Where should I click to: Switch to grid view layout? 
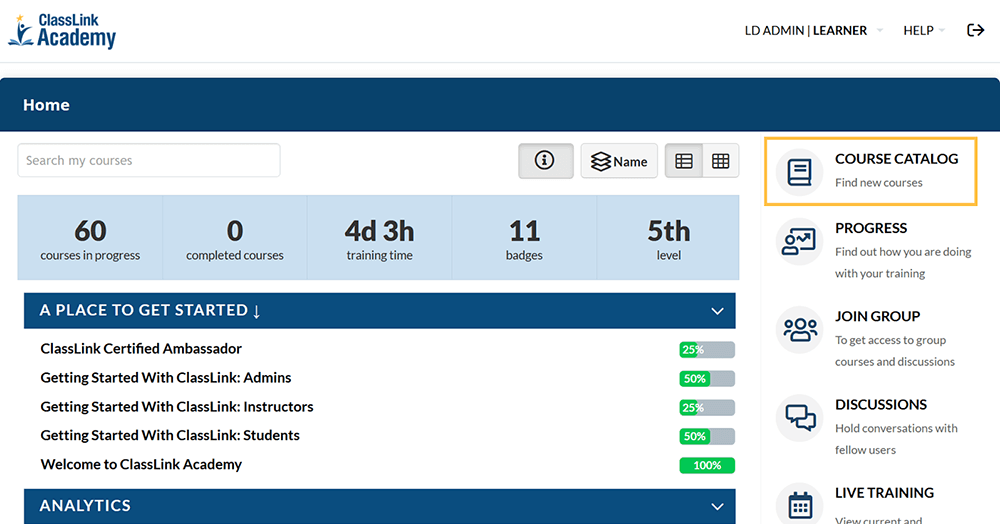[721, 161]
